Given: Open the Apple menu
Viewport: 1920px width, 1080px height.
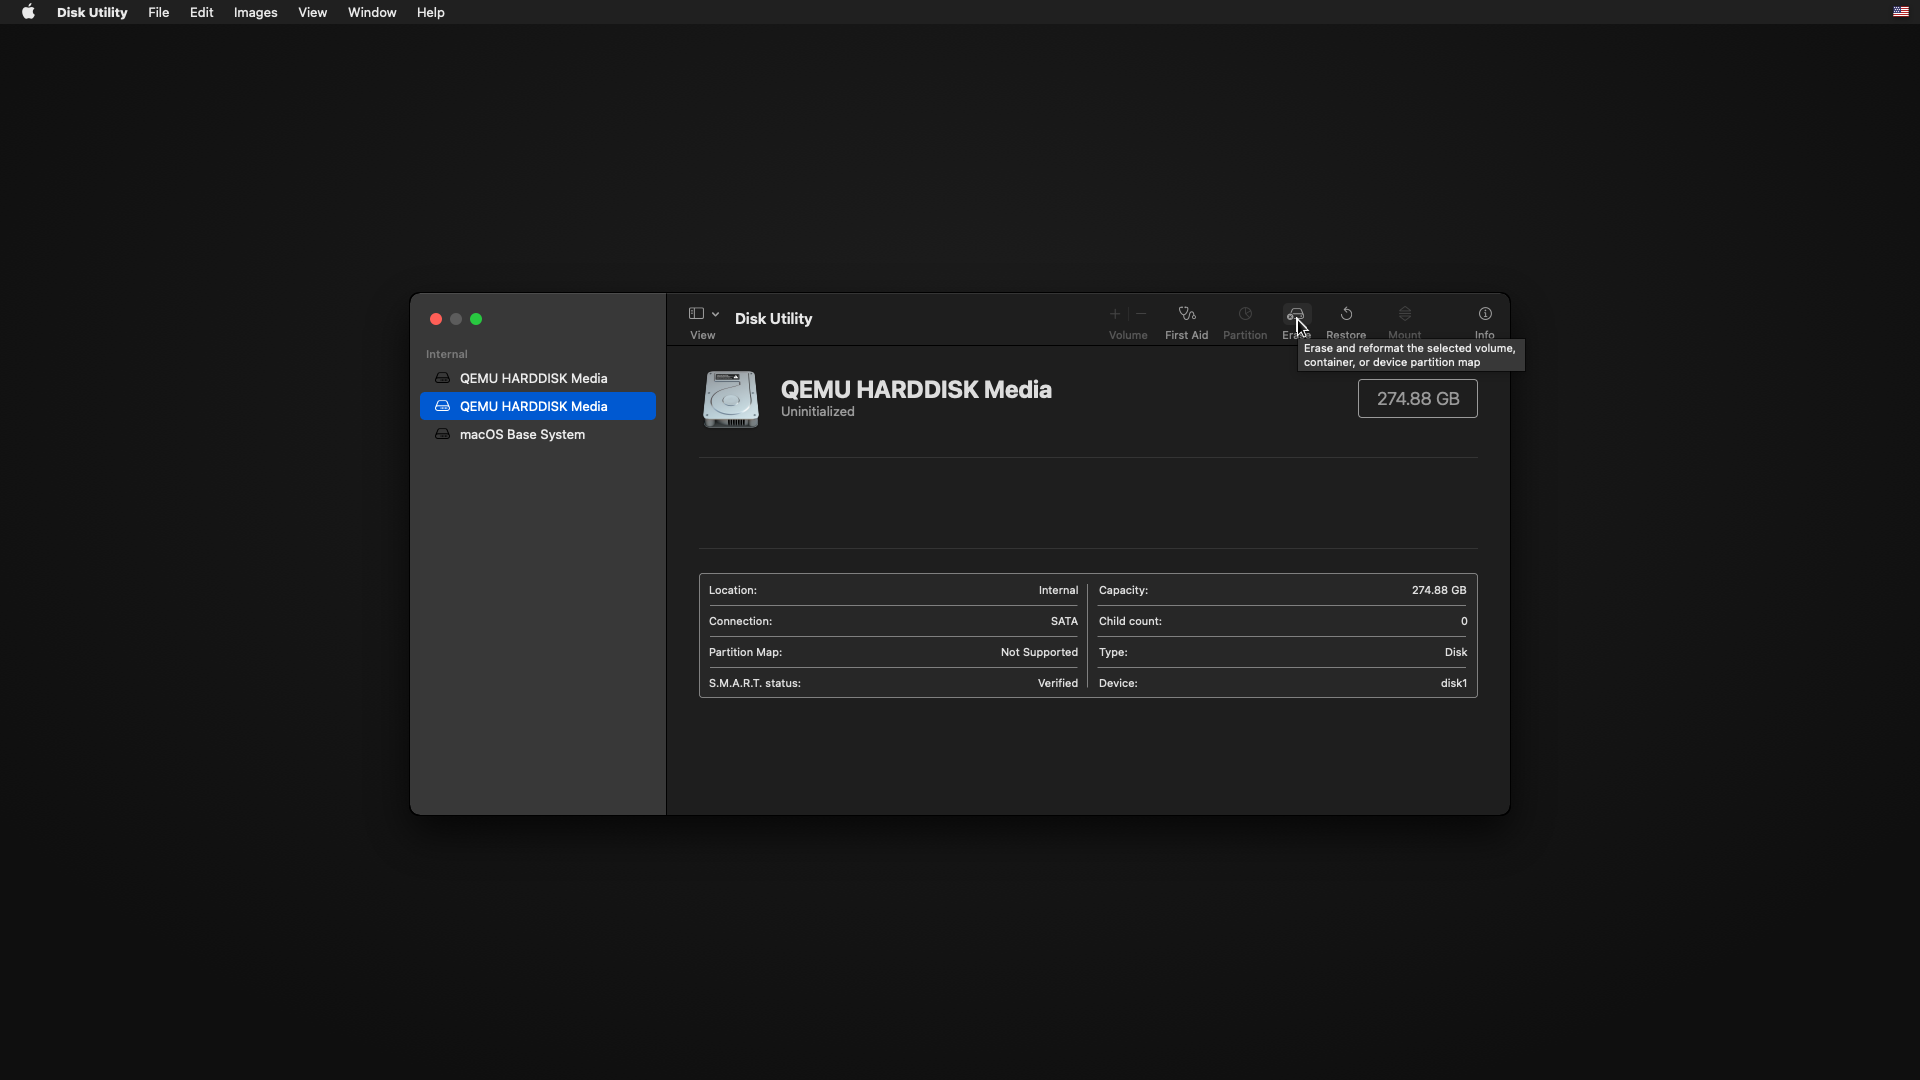Looking at the screenshot, I should coord(28,12).
